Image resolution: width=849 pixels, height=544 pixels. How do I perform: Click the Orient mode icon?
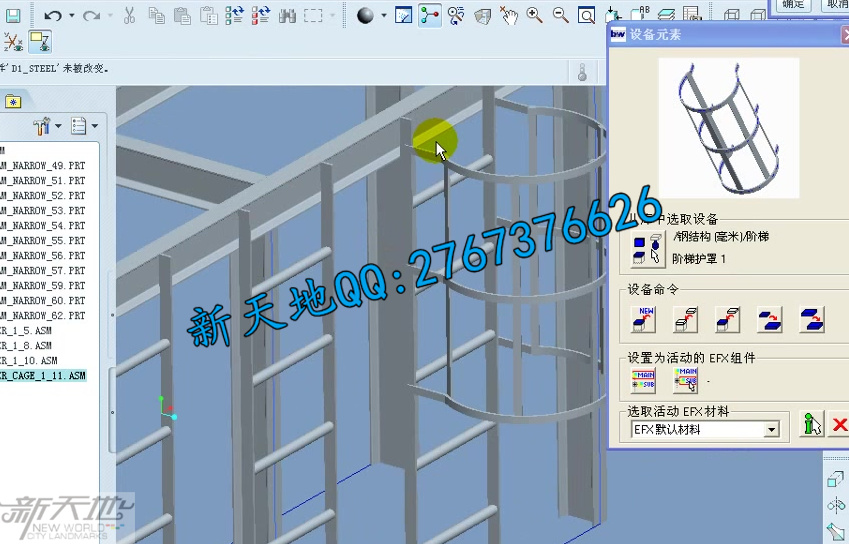(456, 15)
